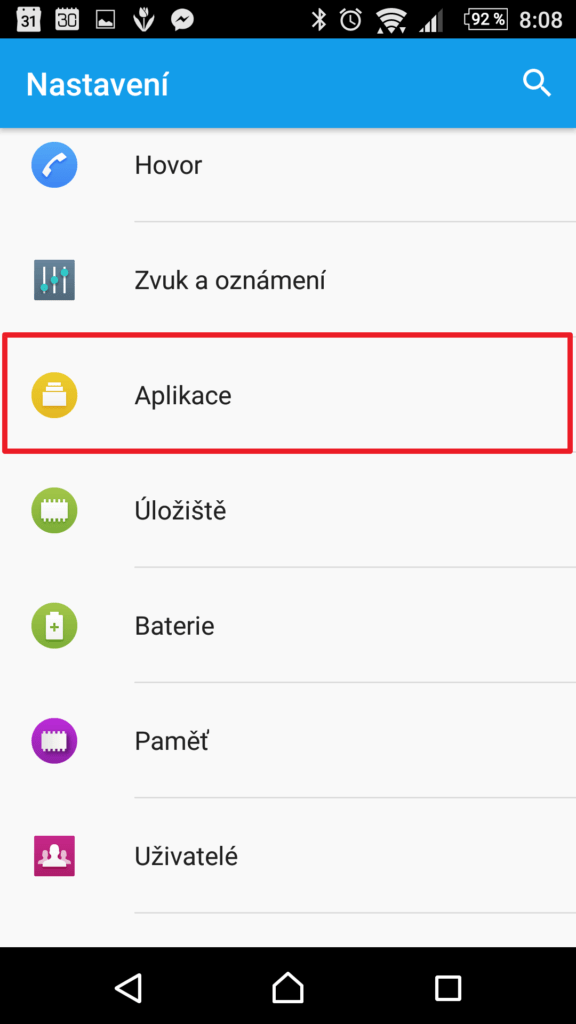The height and width of the screenshot is (1024, 576).
Task: Tap the Android home navigation button
Action: pos(288,987)
